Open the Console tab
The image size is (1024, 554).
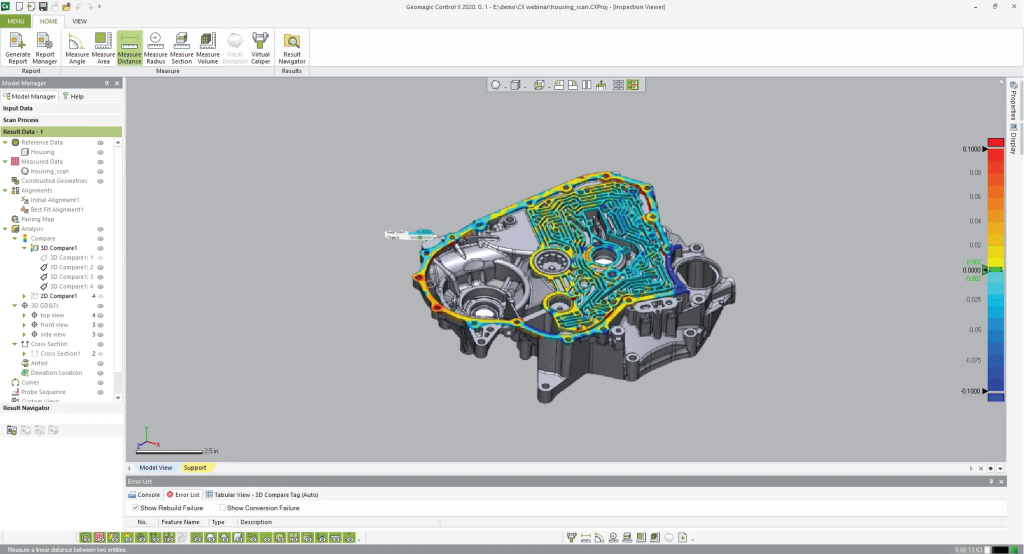click(x=144, y=494)
